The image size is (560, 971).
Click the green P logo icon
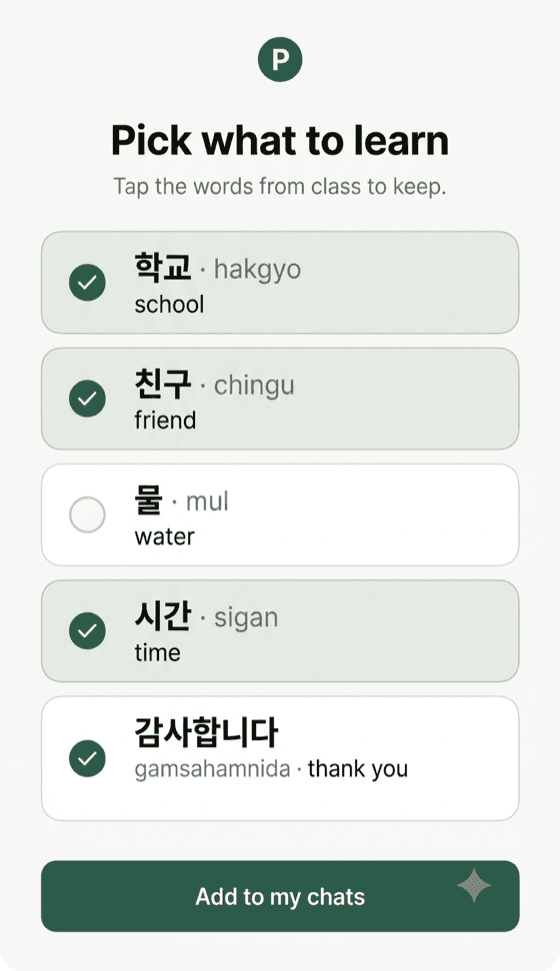point(280,59)
